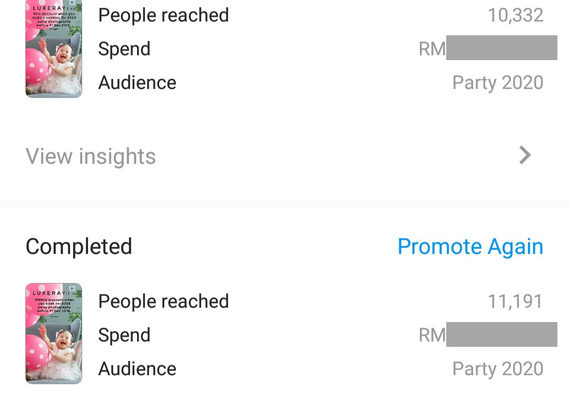Tap carousel icon on second thumbnail corner

[72, 289]
